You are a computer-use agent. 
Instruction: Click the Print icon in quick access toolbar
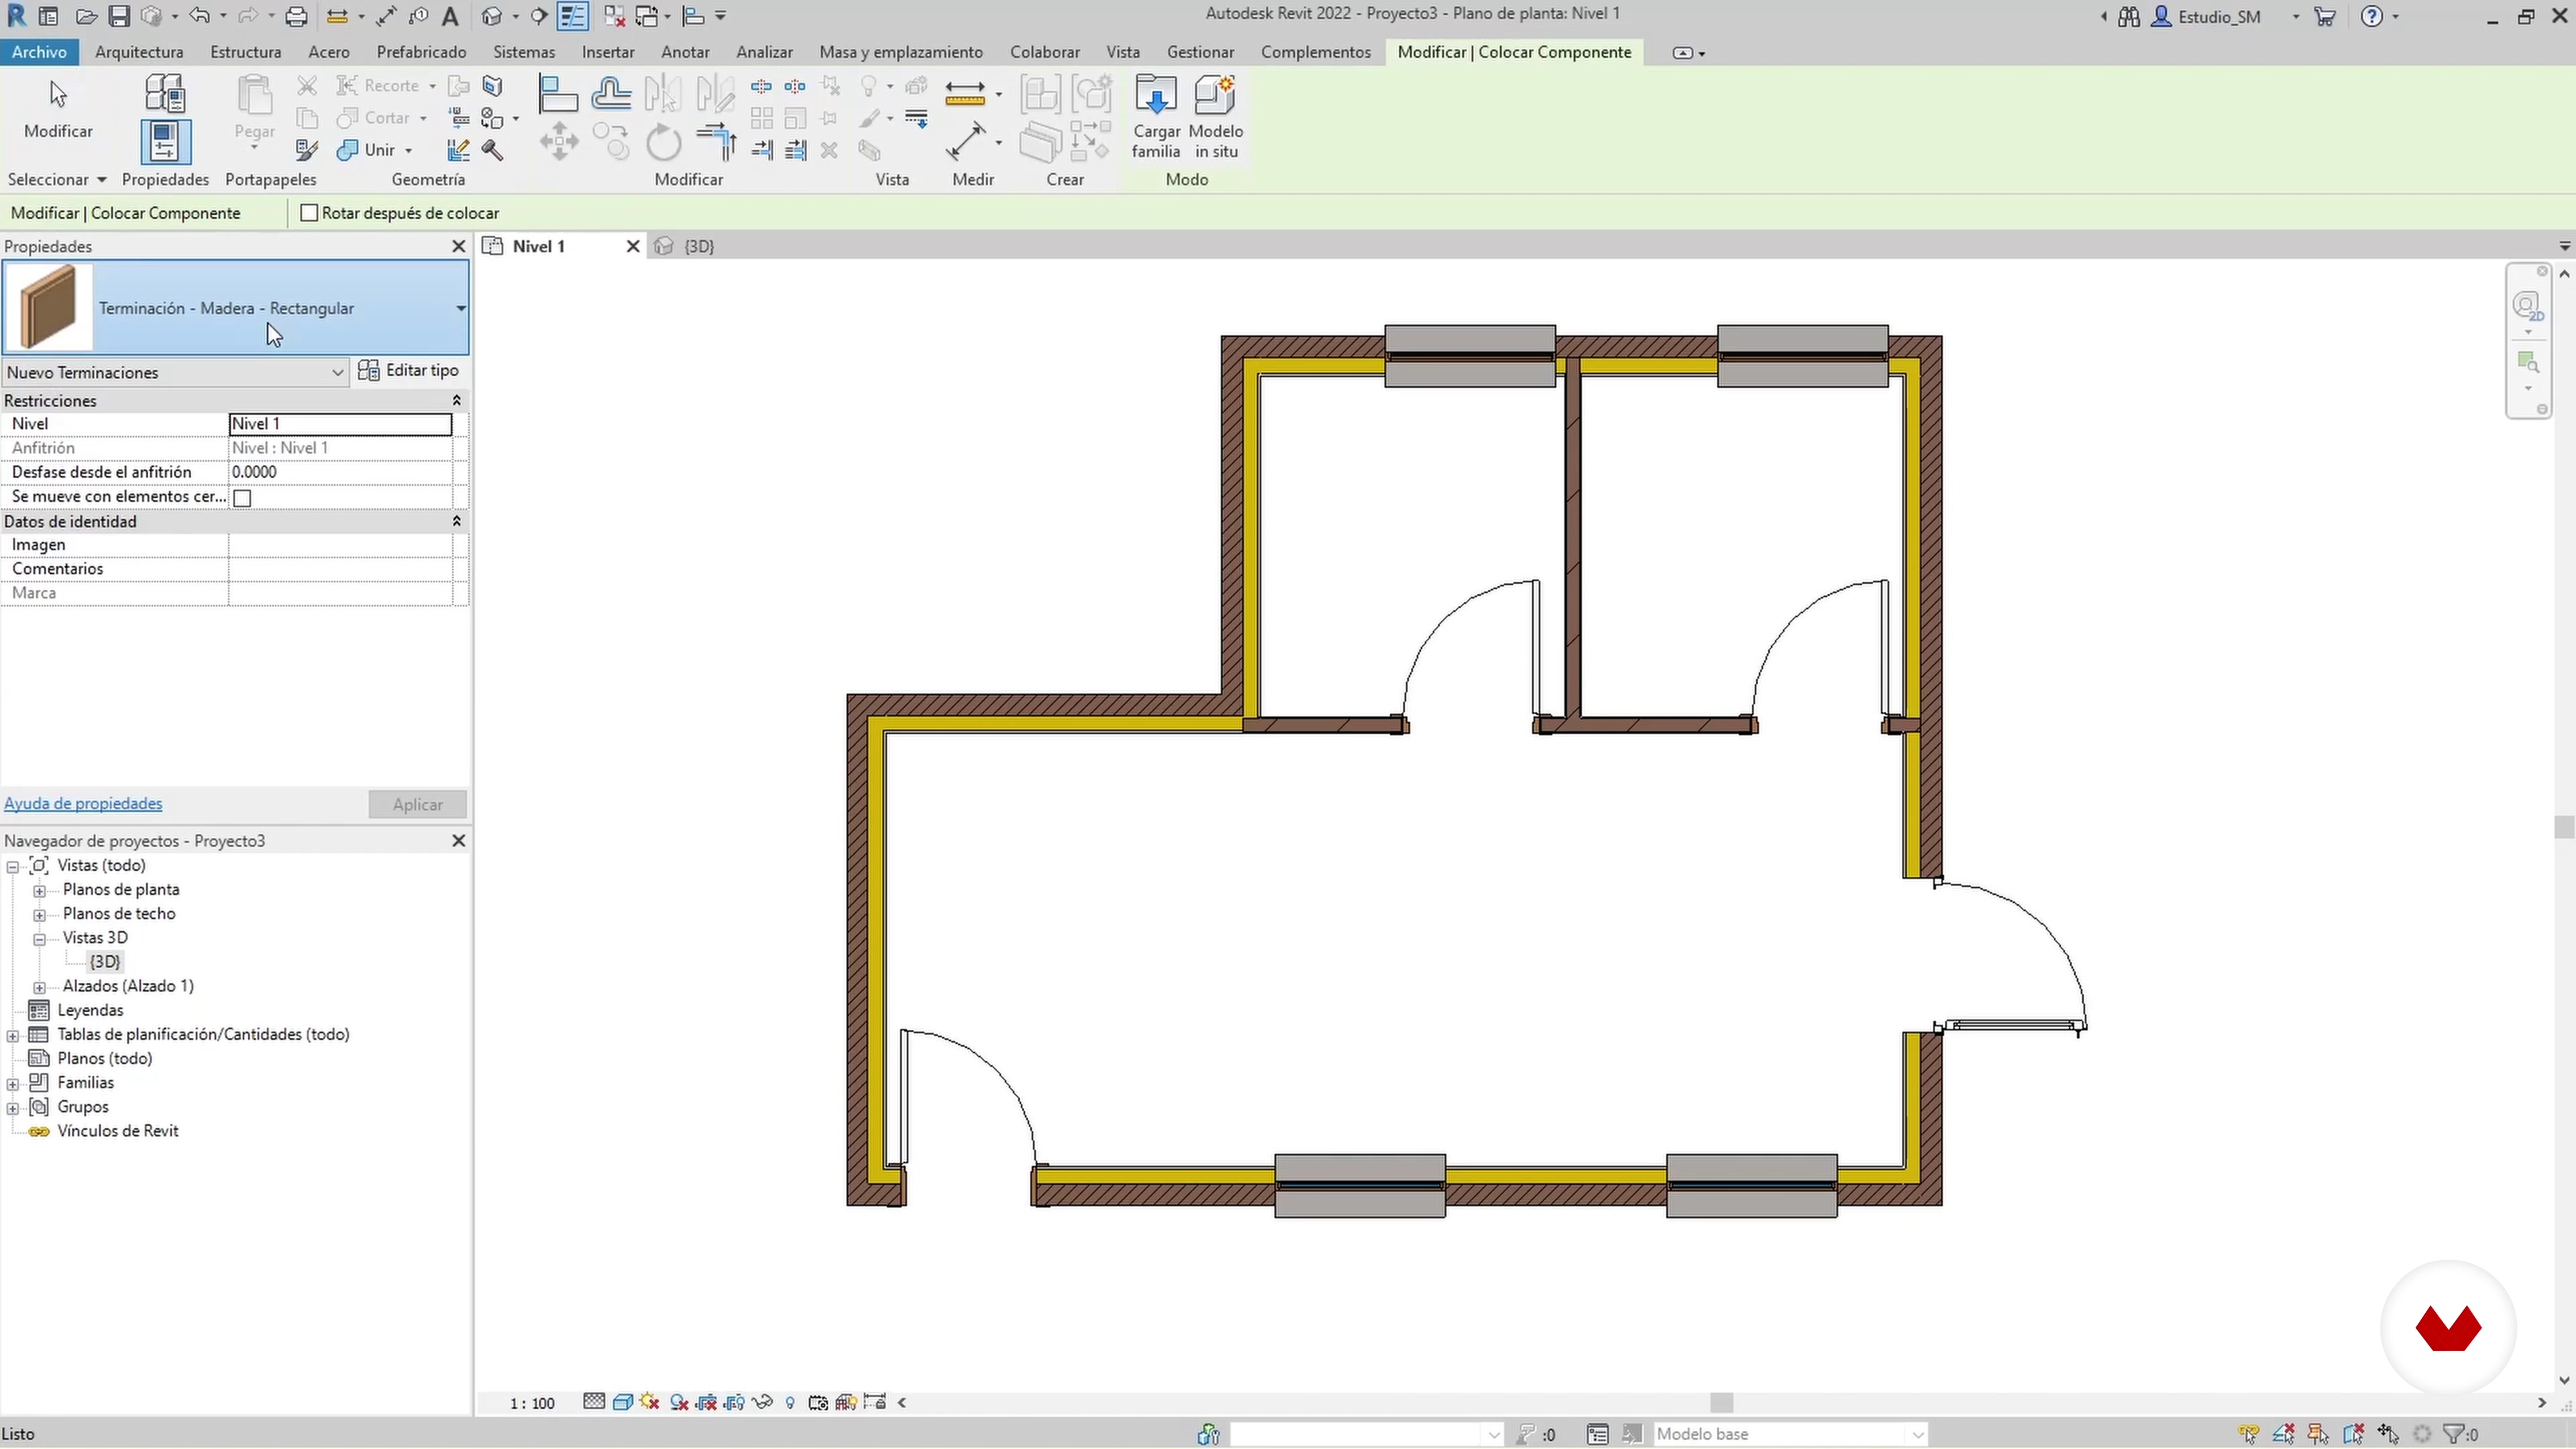[296, 16]
